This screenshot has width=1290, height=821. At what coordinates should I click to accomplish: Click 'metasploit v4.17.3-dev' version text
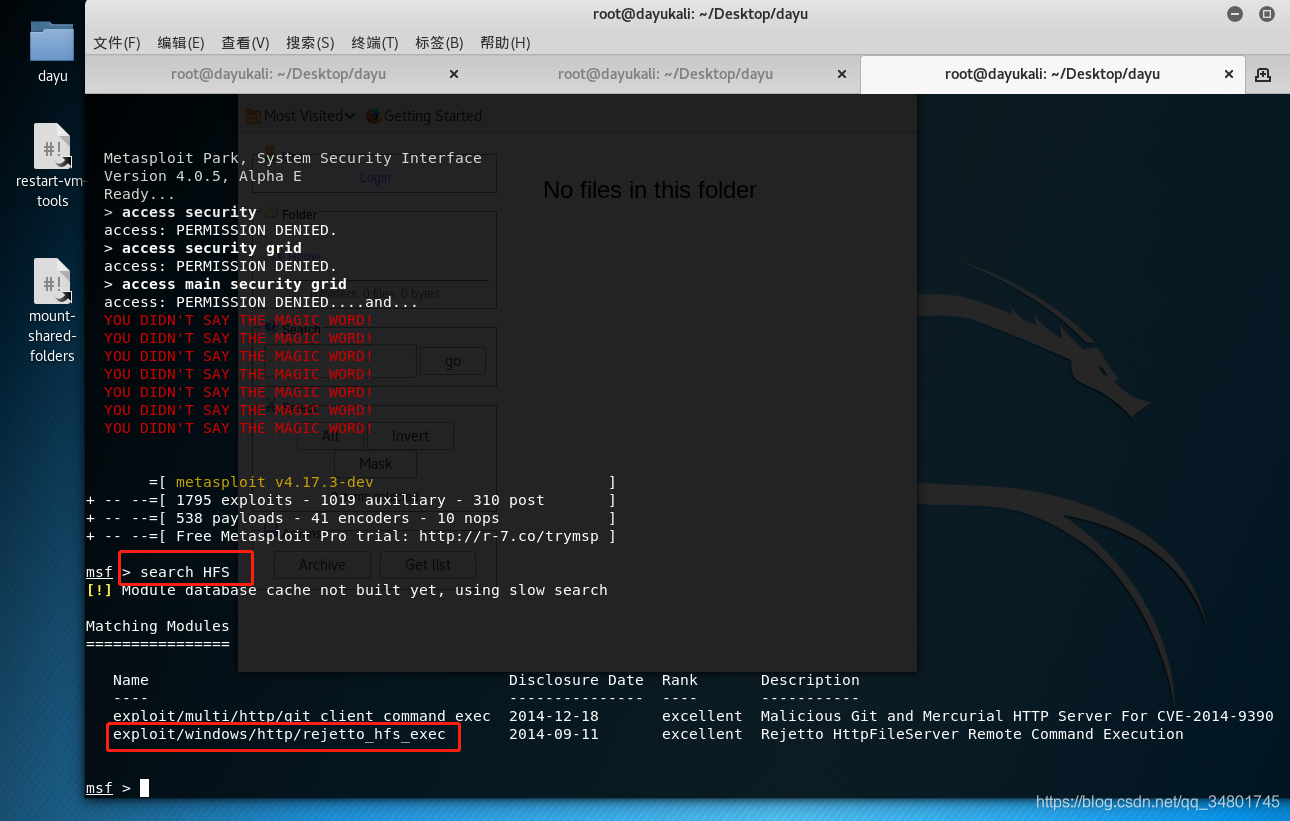(x=275, y=482)
